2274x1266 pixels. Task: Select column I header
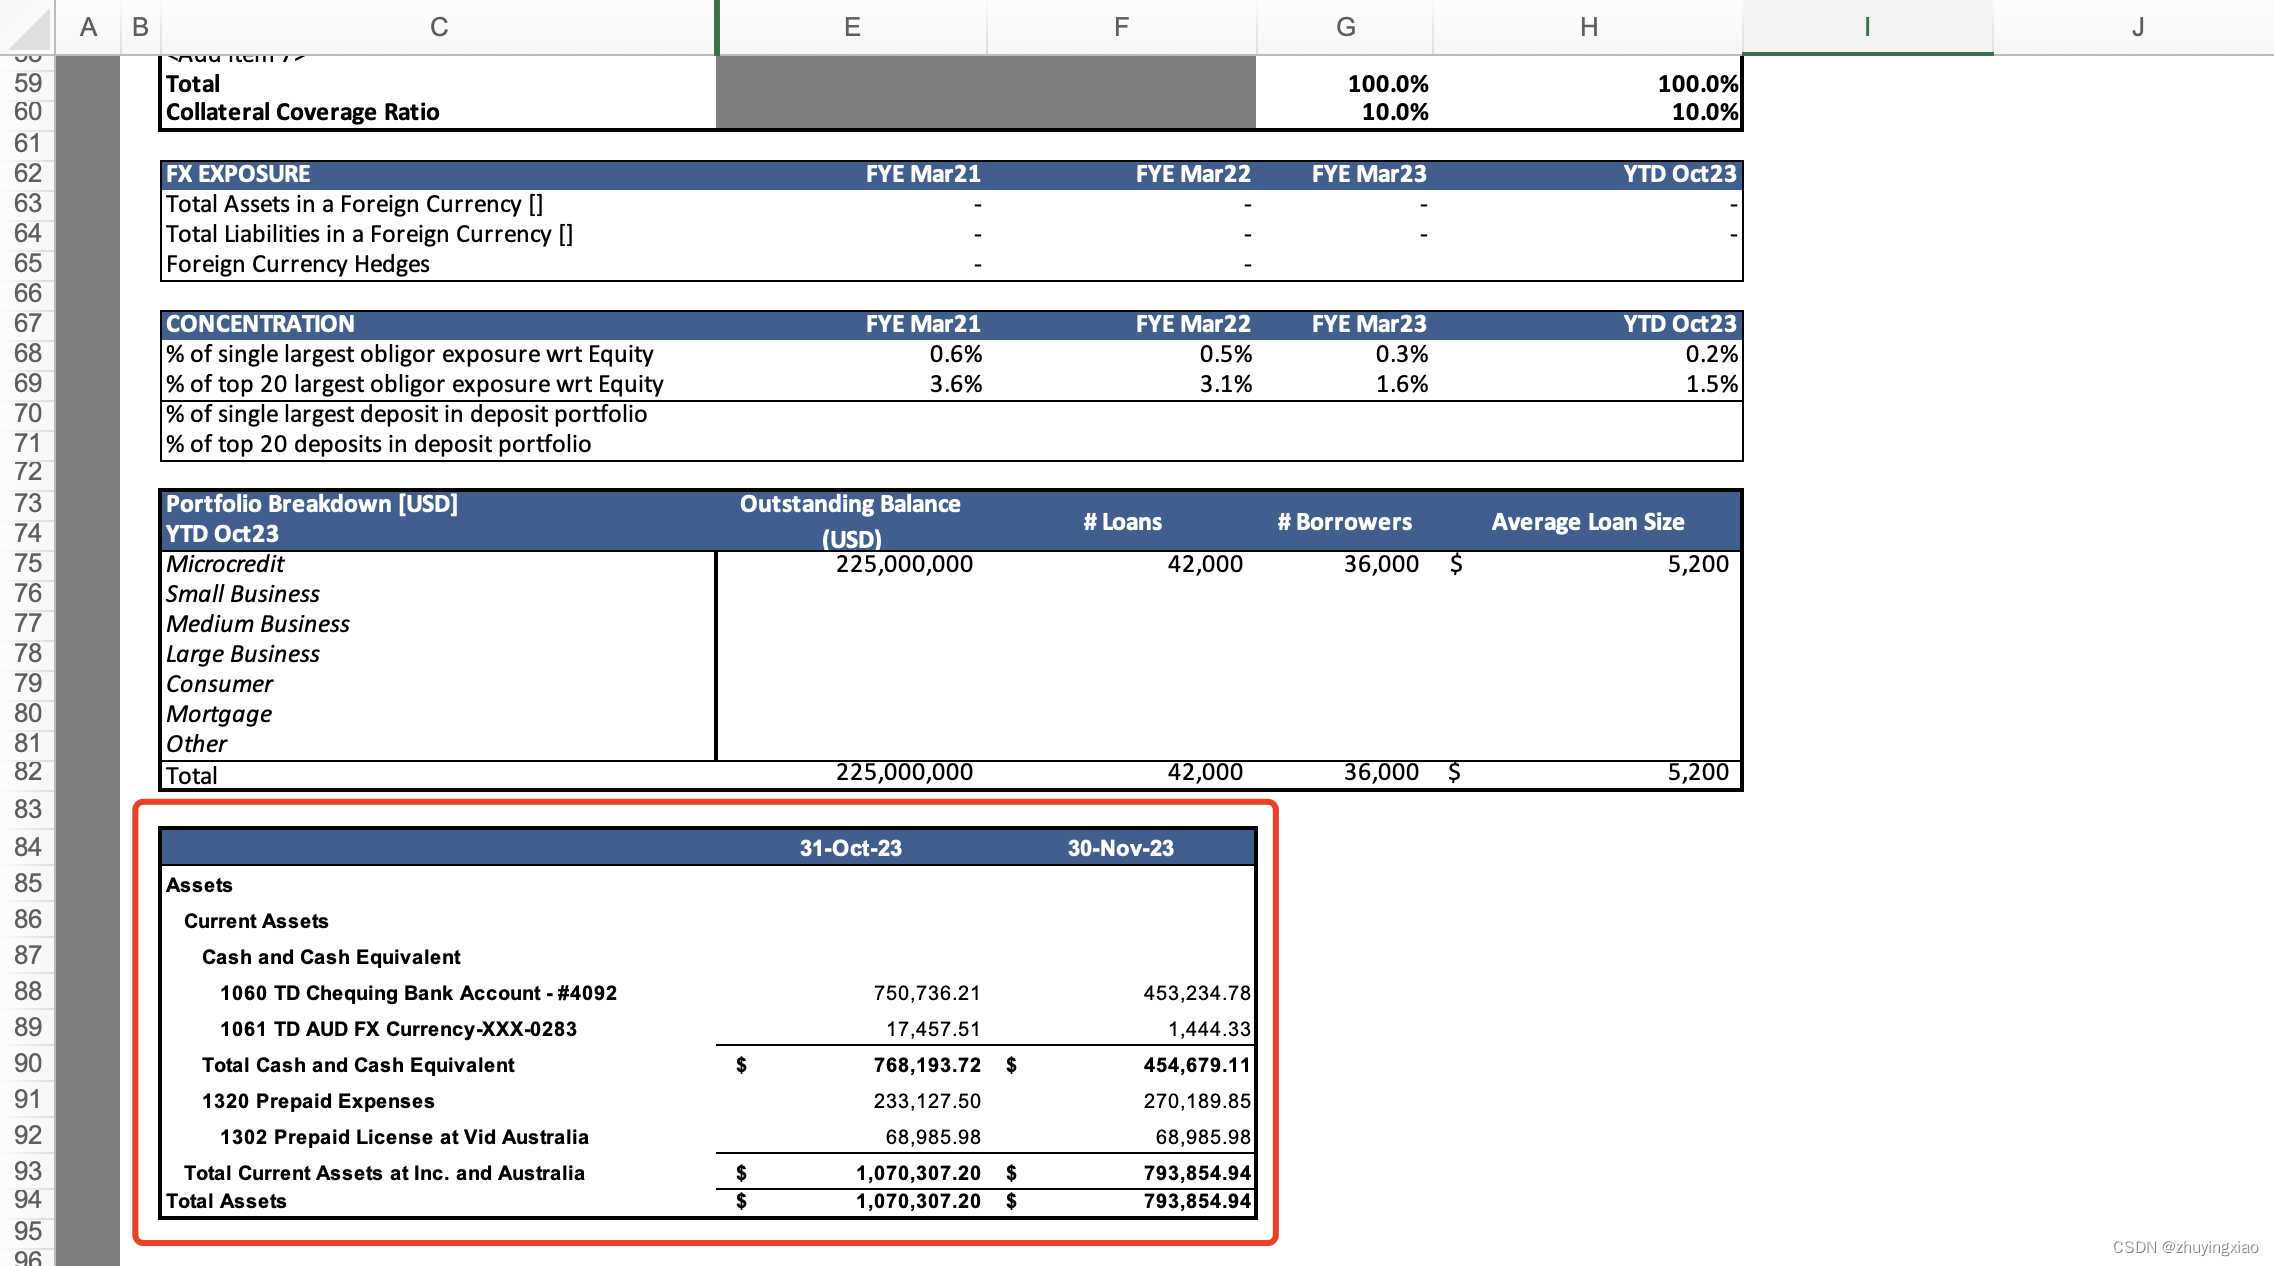[1866, 27]
